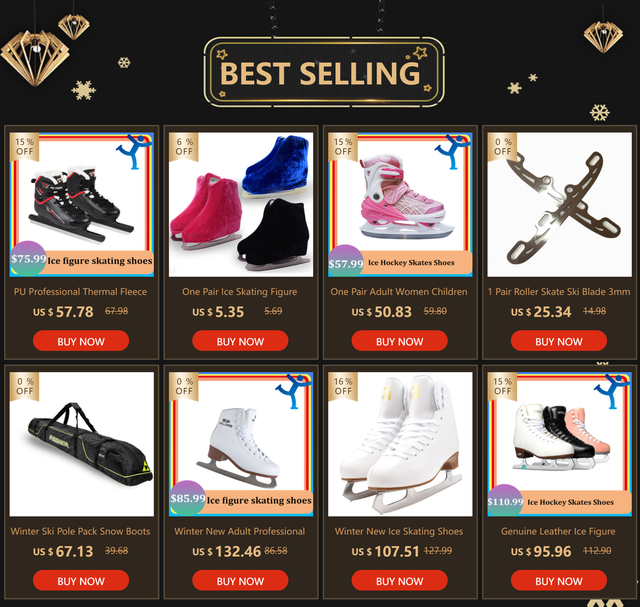Click the BEST SELLING banner sign
Screen dimensions: 640x607
[x=324, y=72]
